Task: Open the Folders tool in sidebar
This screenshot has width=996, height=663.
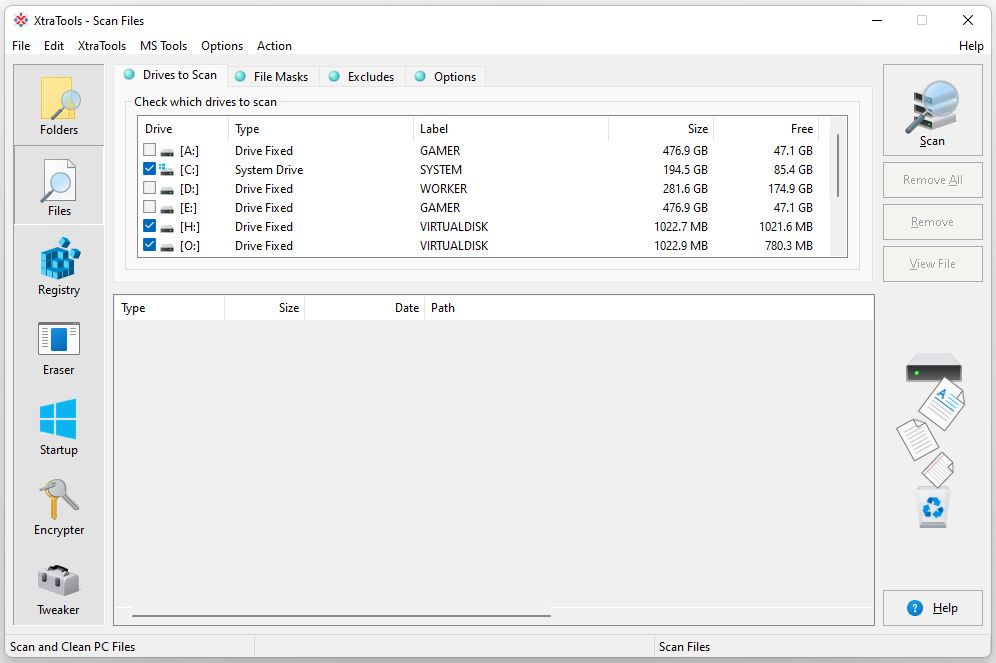Action: tap(58, 105)
